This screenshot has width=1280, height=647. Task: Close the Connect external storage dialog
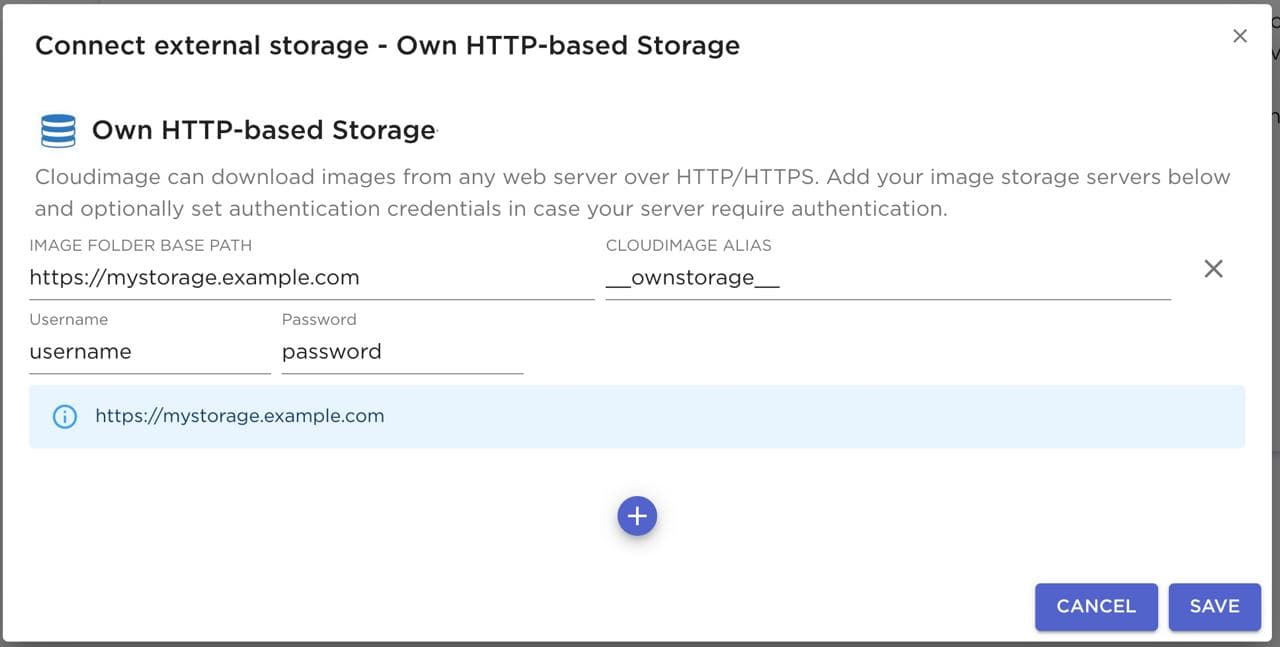pos(1240,36)
